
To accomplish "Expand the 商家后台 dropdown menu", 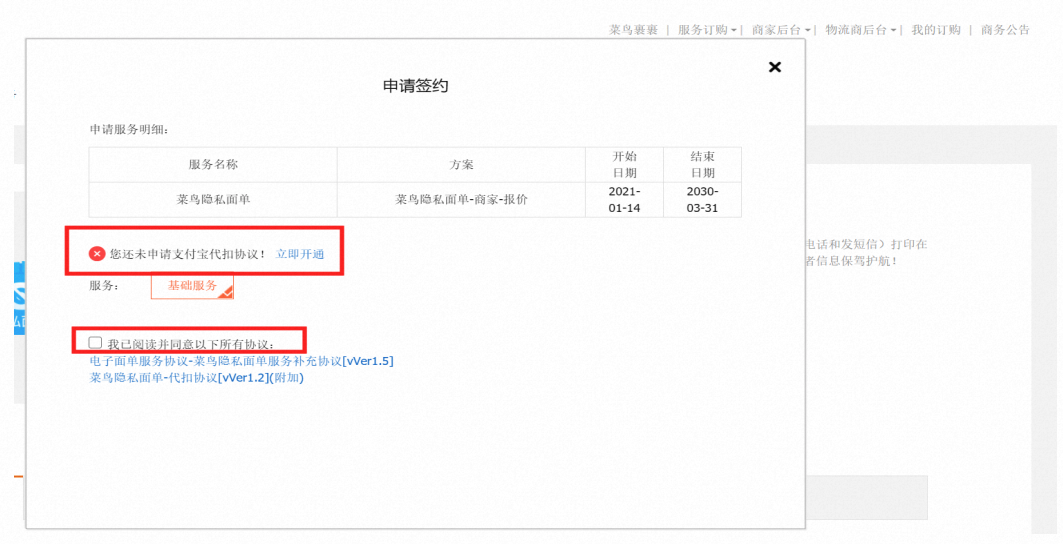I will tap(781, 30).
